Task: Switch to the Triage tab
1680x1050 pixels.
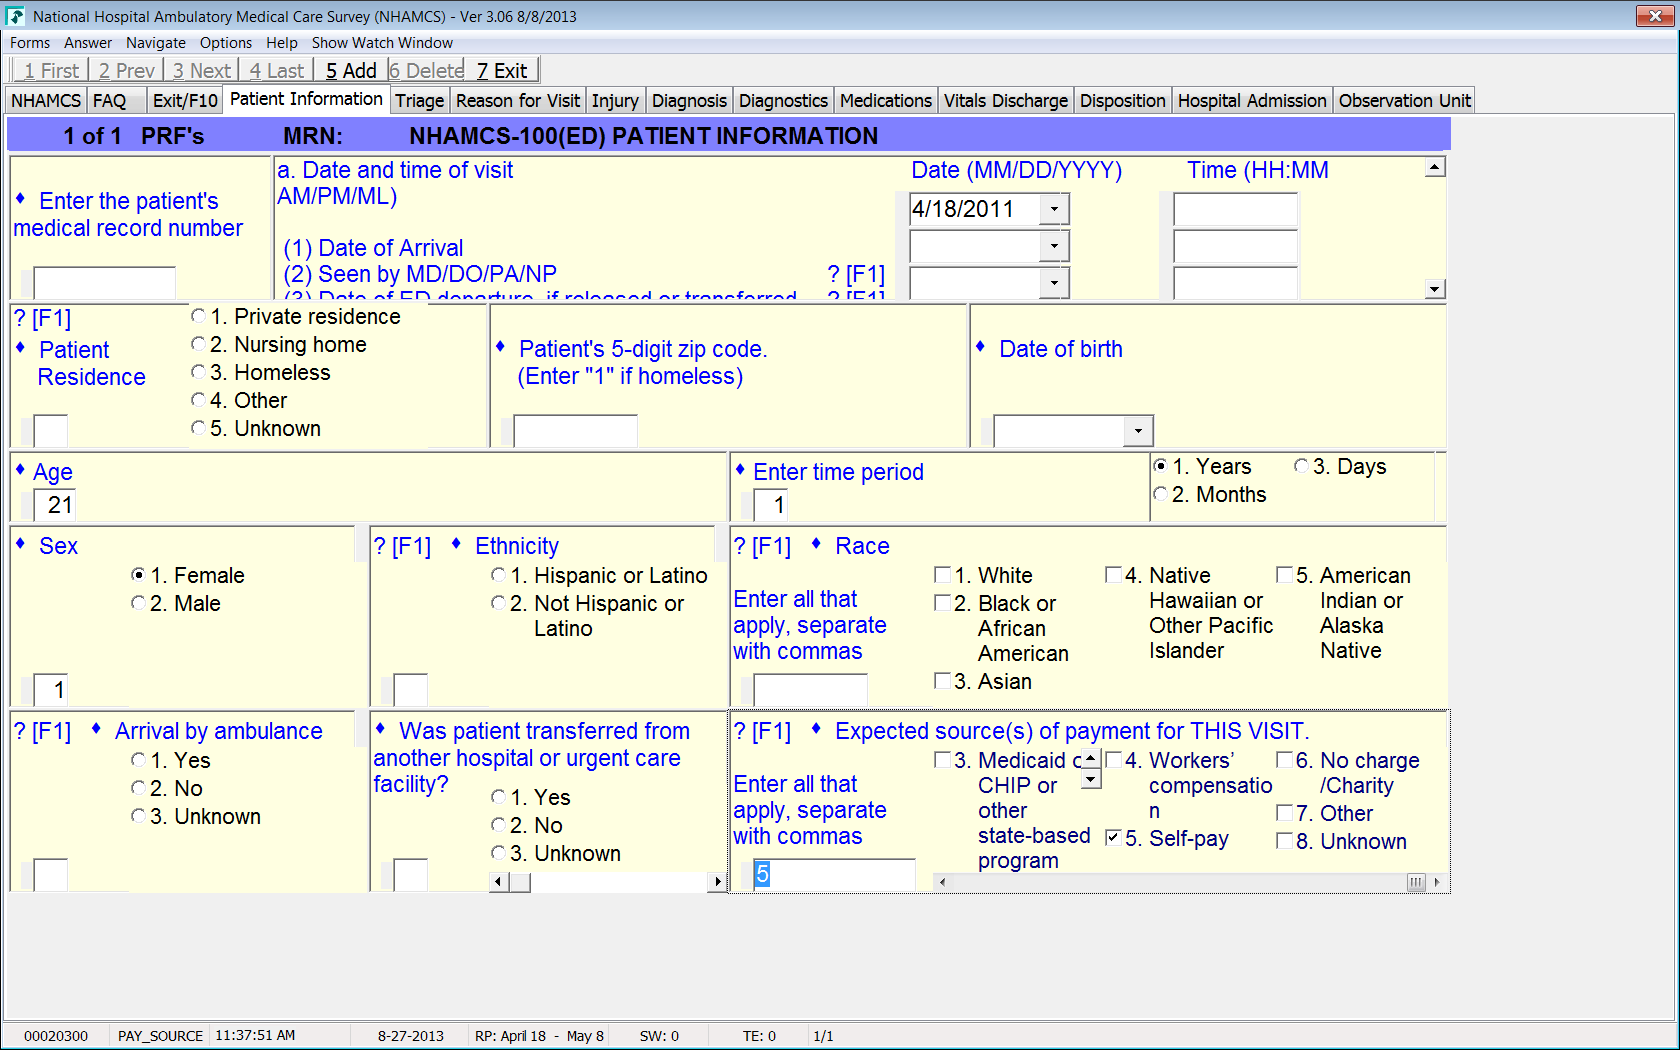Action: tap(419, 101)
